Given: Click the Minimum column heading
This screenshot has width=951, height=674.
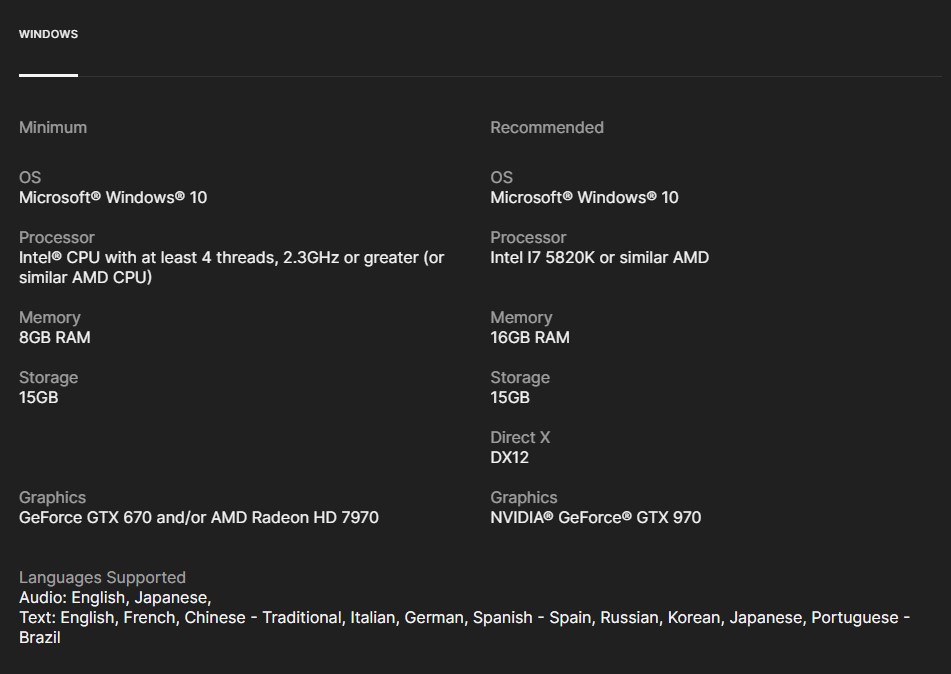Looking at the screenshot, I should [x=53, y=127].
